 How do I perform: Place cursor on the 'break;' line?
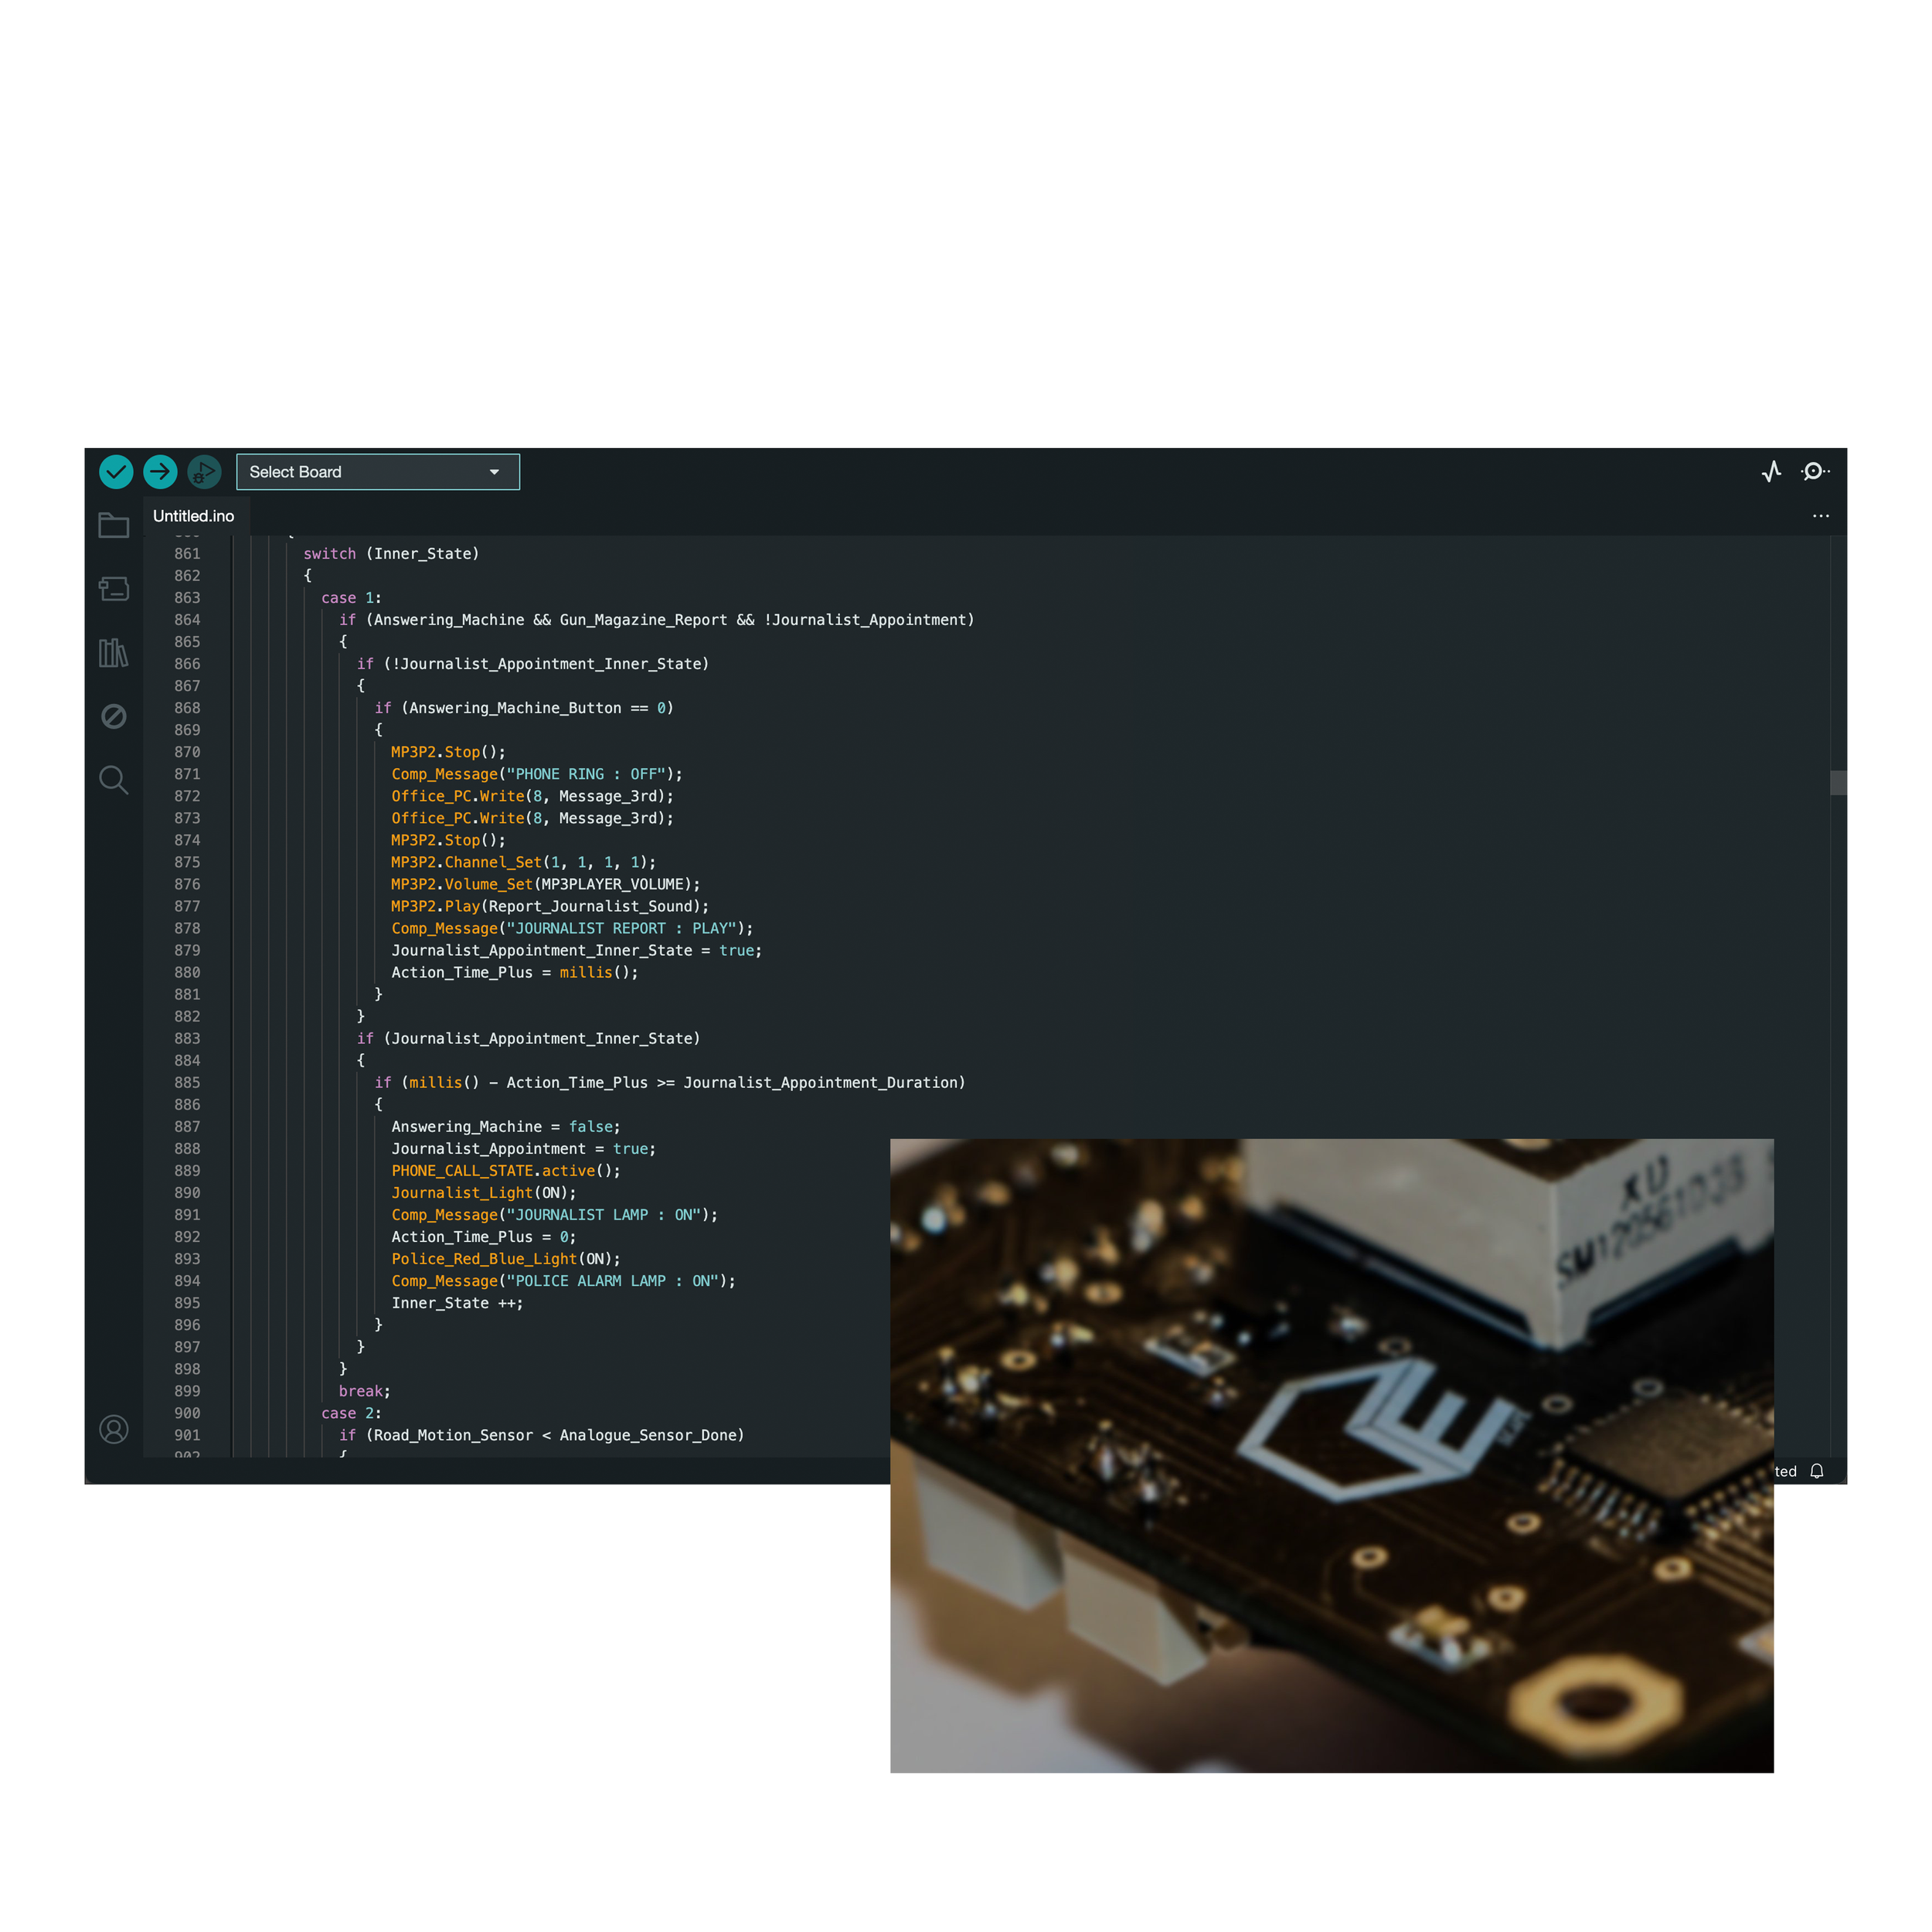364,1391
